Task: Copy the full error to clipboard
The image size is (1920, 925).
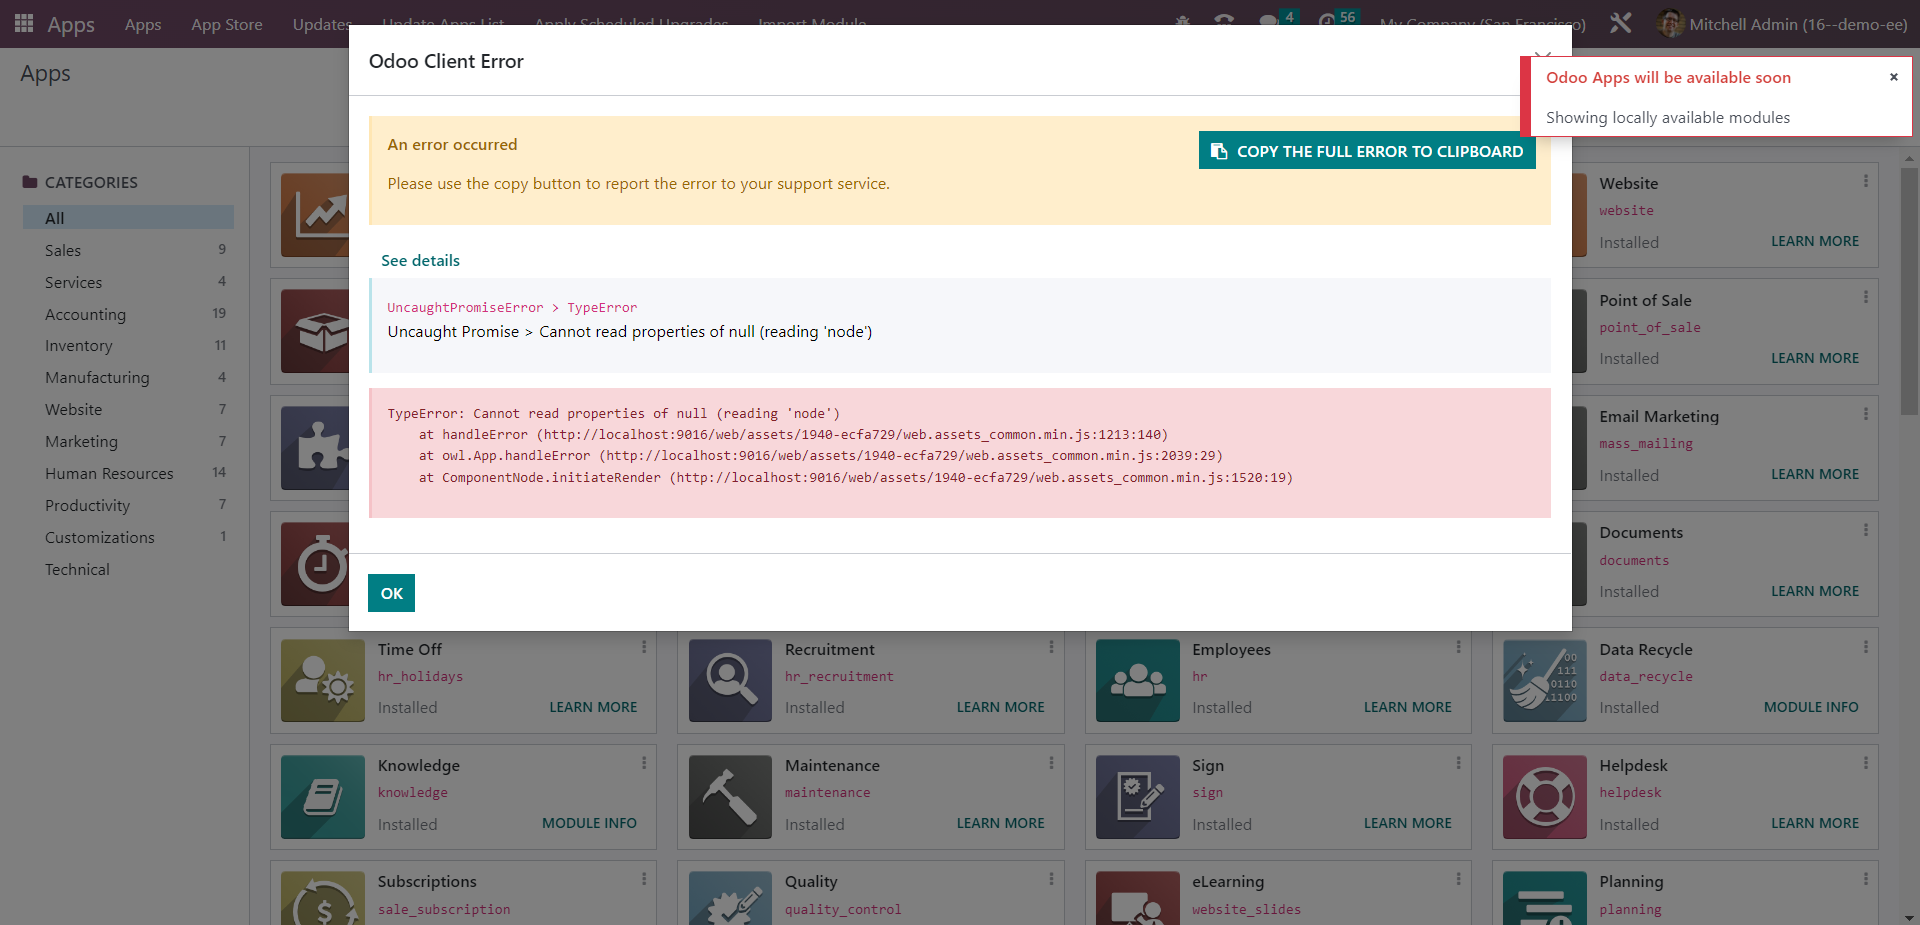Action: point(1367,151)
